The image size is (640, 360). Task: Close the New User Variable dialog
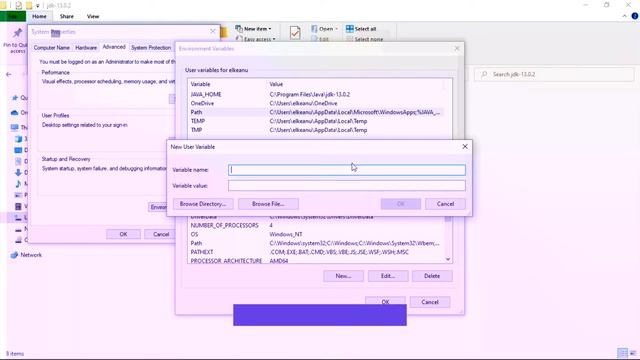point(465,147)
